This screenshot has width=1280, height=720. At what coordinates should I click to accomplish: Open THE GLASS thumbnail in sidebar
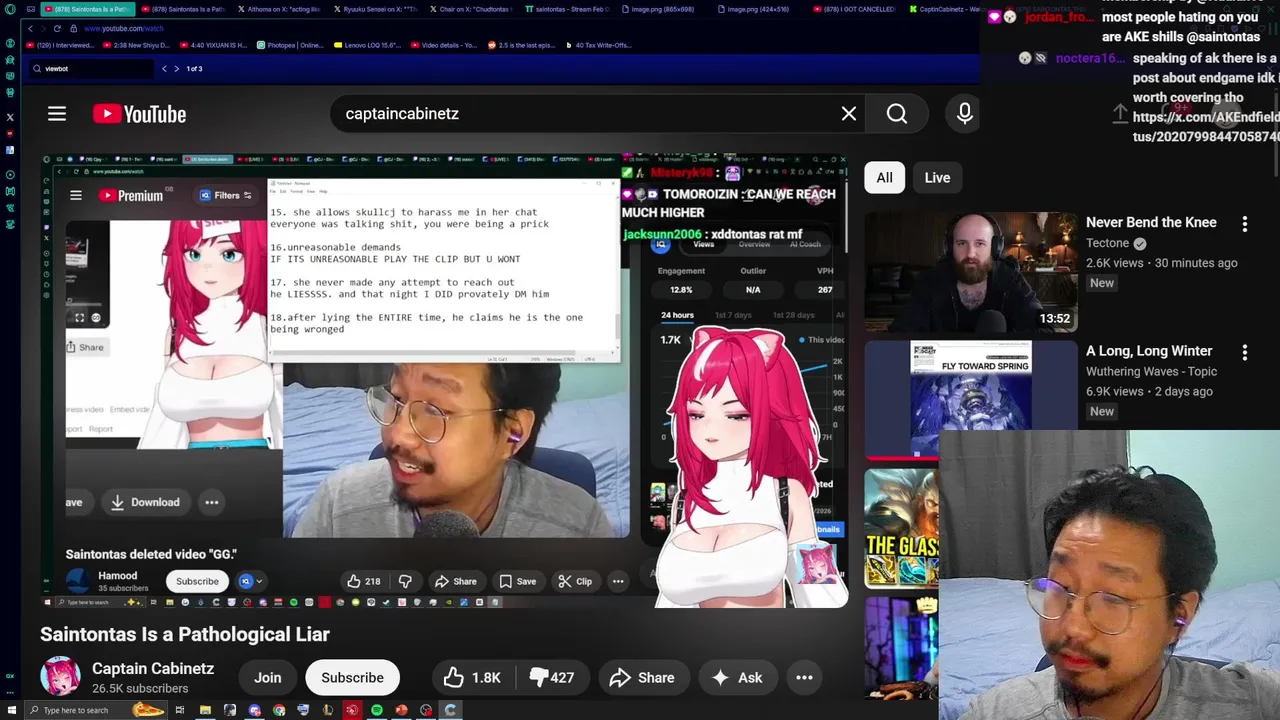click(901, 528)
